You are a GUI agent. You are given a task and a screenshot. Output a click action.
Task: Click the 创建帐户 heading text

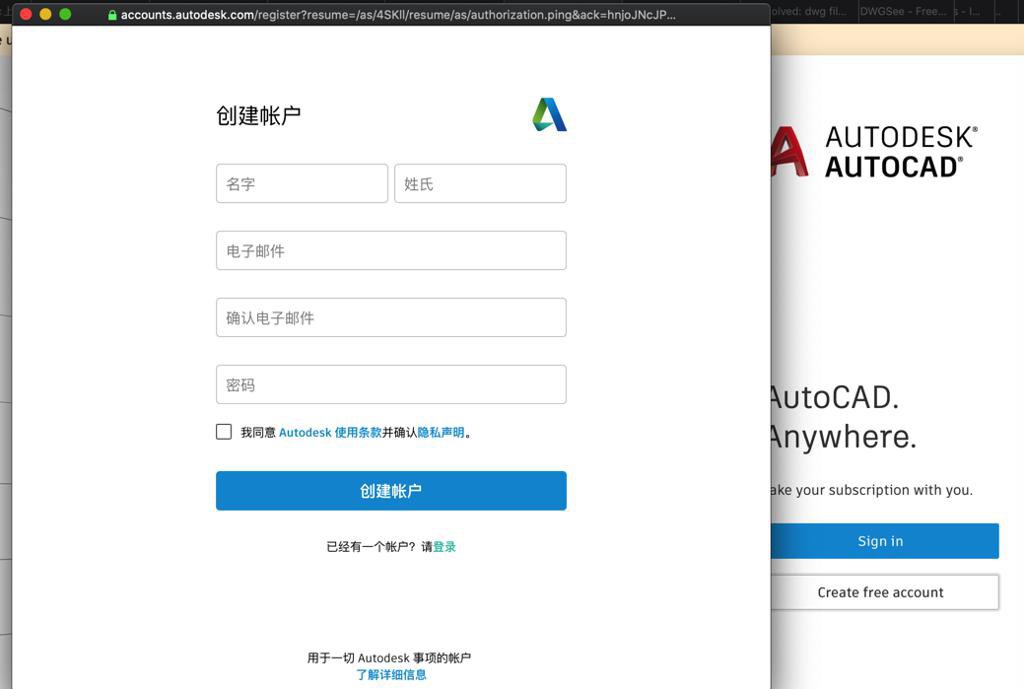[x=259, y=116]
